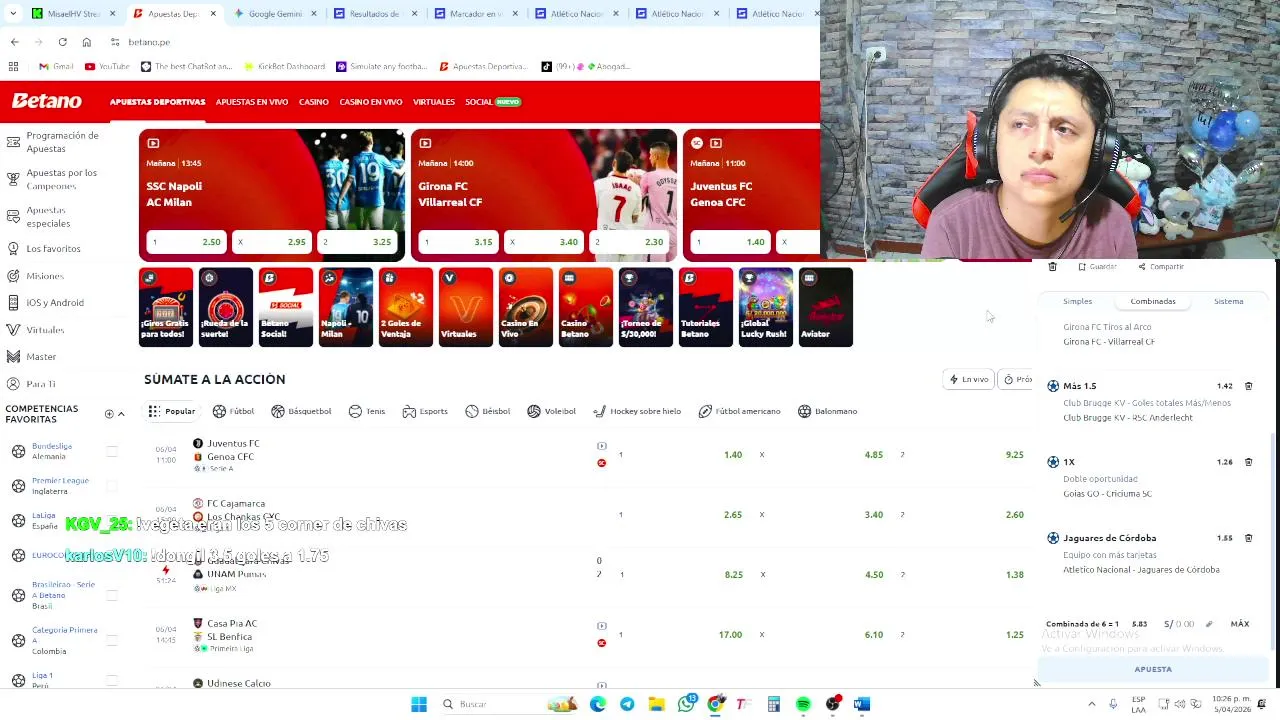This screenshot has height=720, width=1280.
Task: Open the Casino menu item
Action: coord(313,102)
